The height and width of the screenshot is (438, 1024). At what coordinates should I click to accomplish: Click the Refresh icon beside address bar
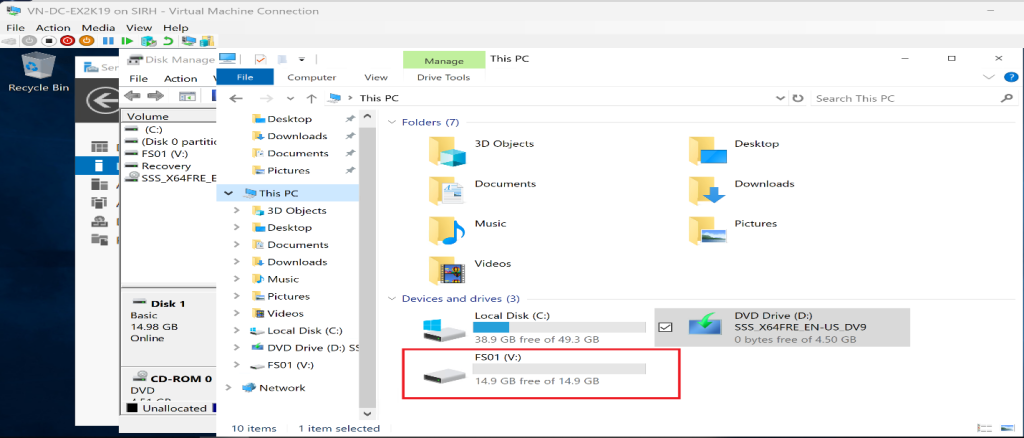tap(797, 98)
